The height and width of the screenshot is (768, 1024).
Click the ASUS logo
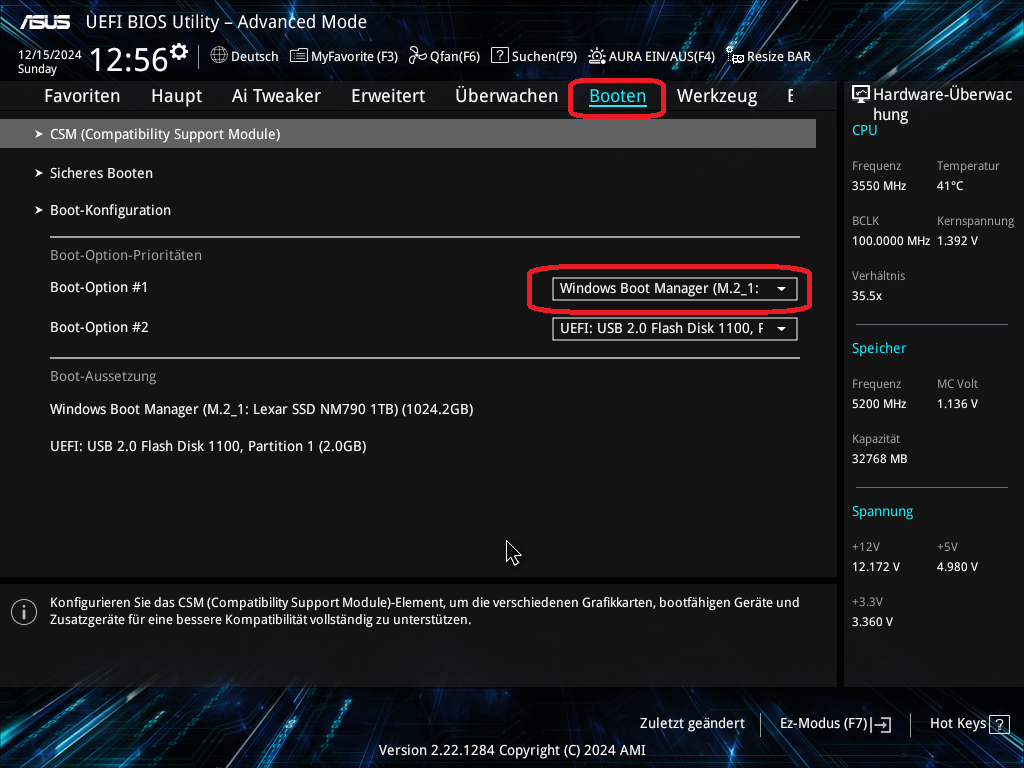point(44,22)
